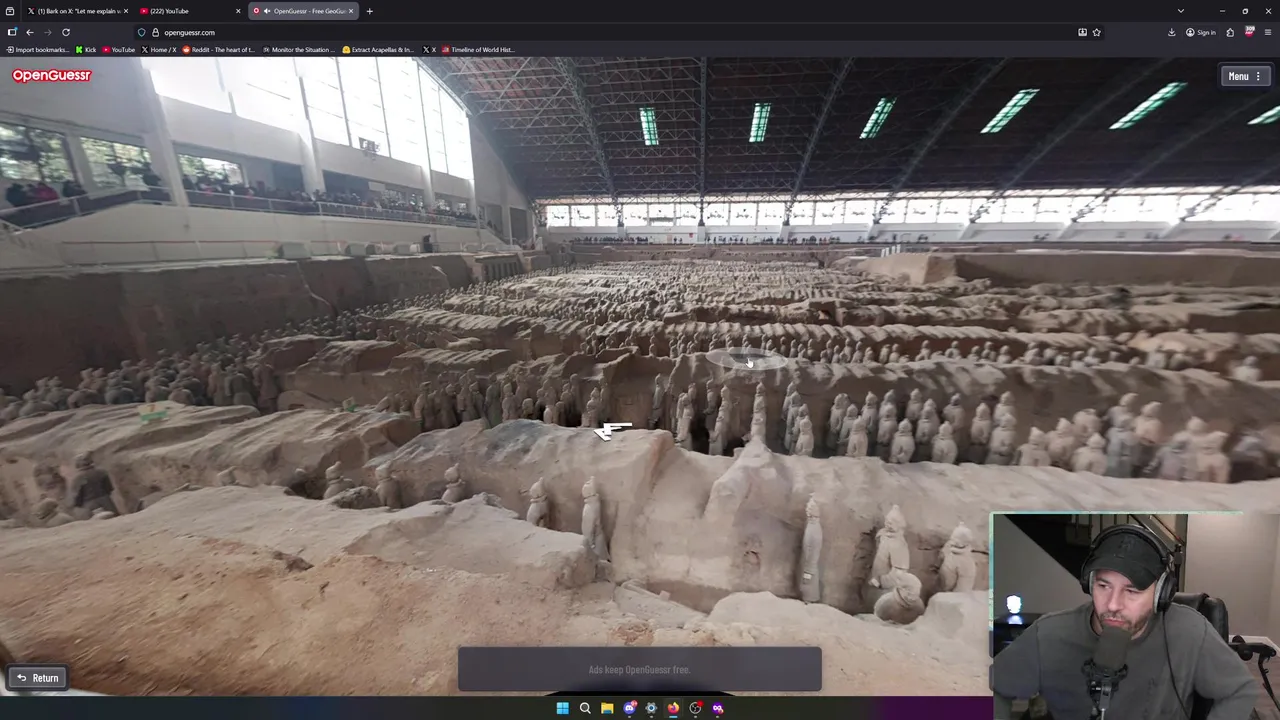
Task: Click the site padlock icon
Action: [x=155, y=32]
